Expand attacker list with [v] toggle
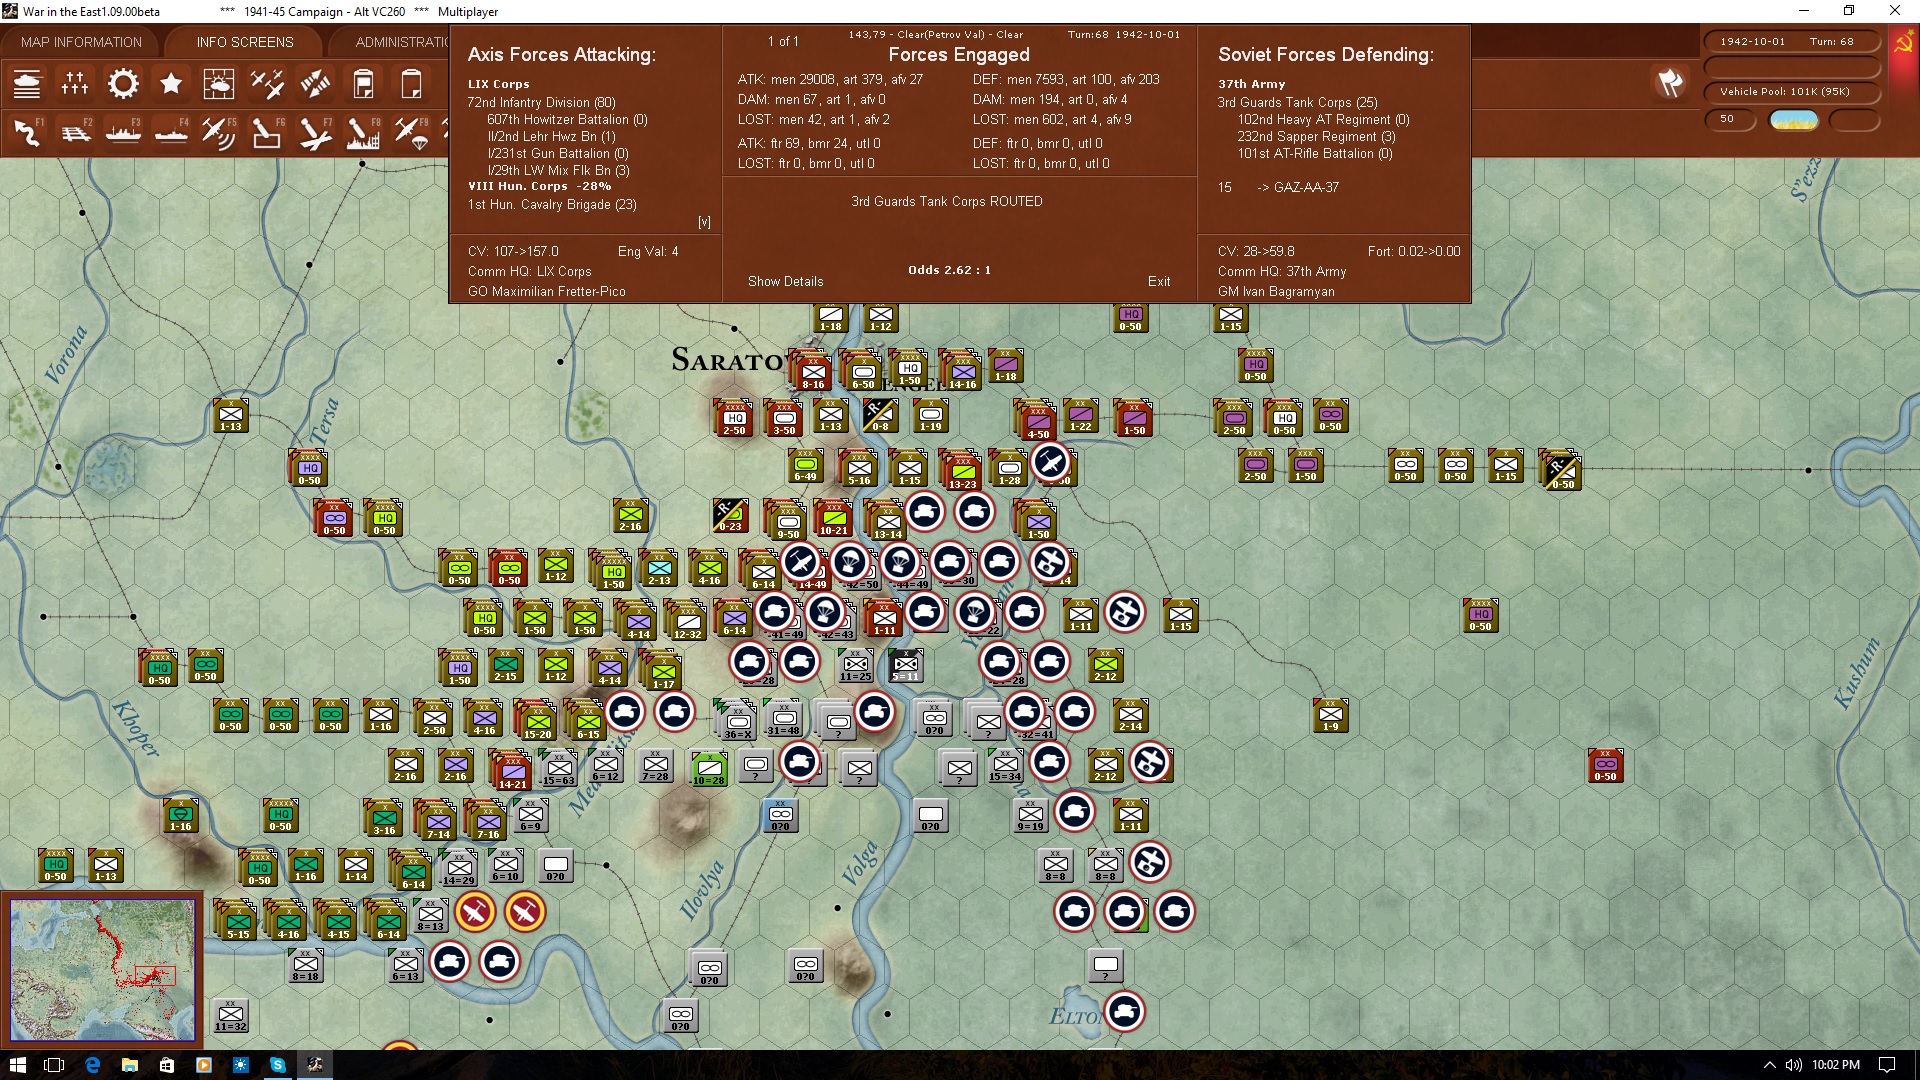The image size is (1920, 1080). click(x=704, y=222)
